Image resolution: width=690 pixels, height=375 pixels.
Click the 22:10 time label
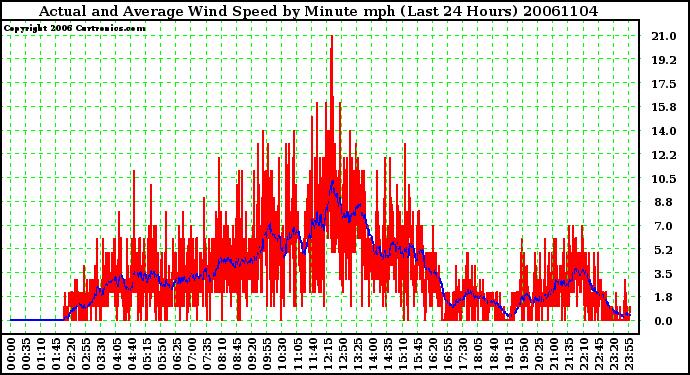(x=584, y=354)
